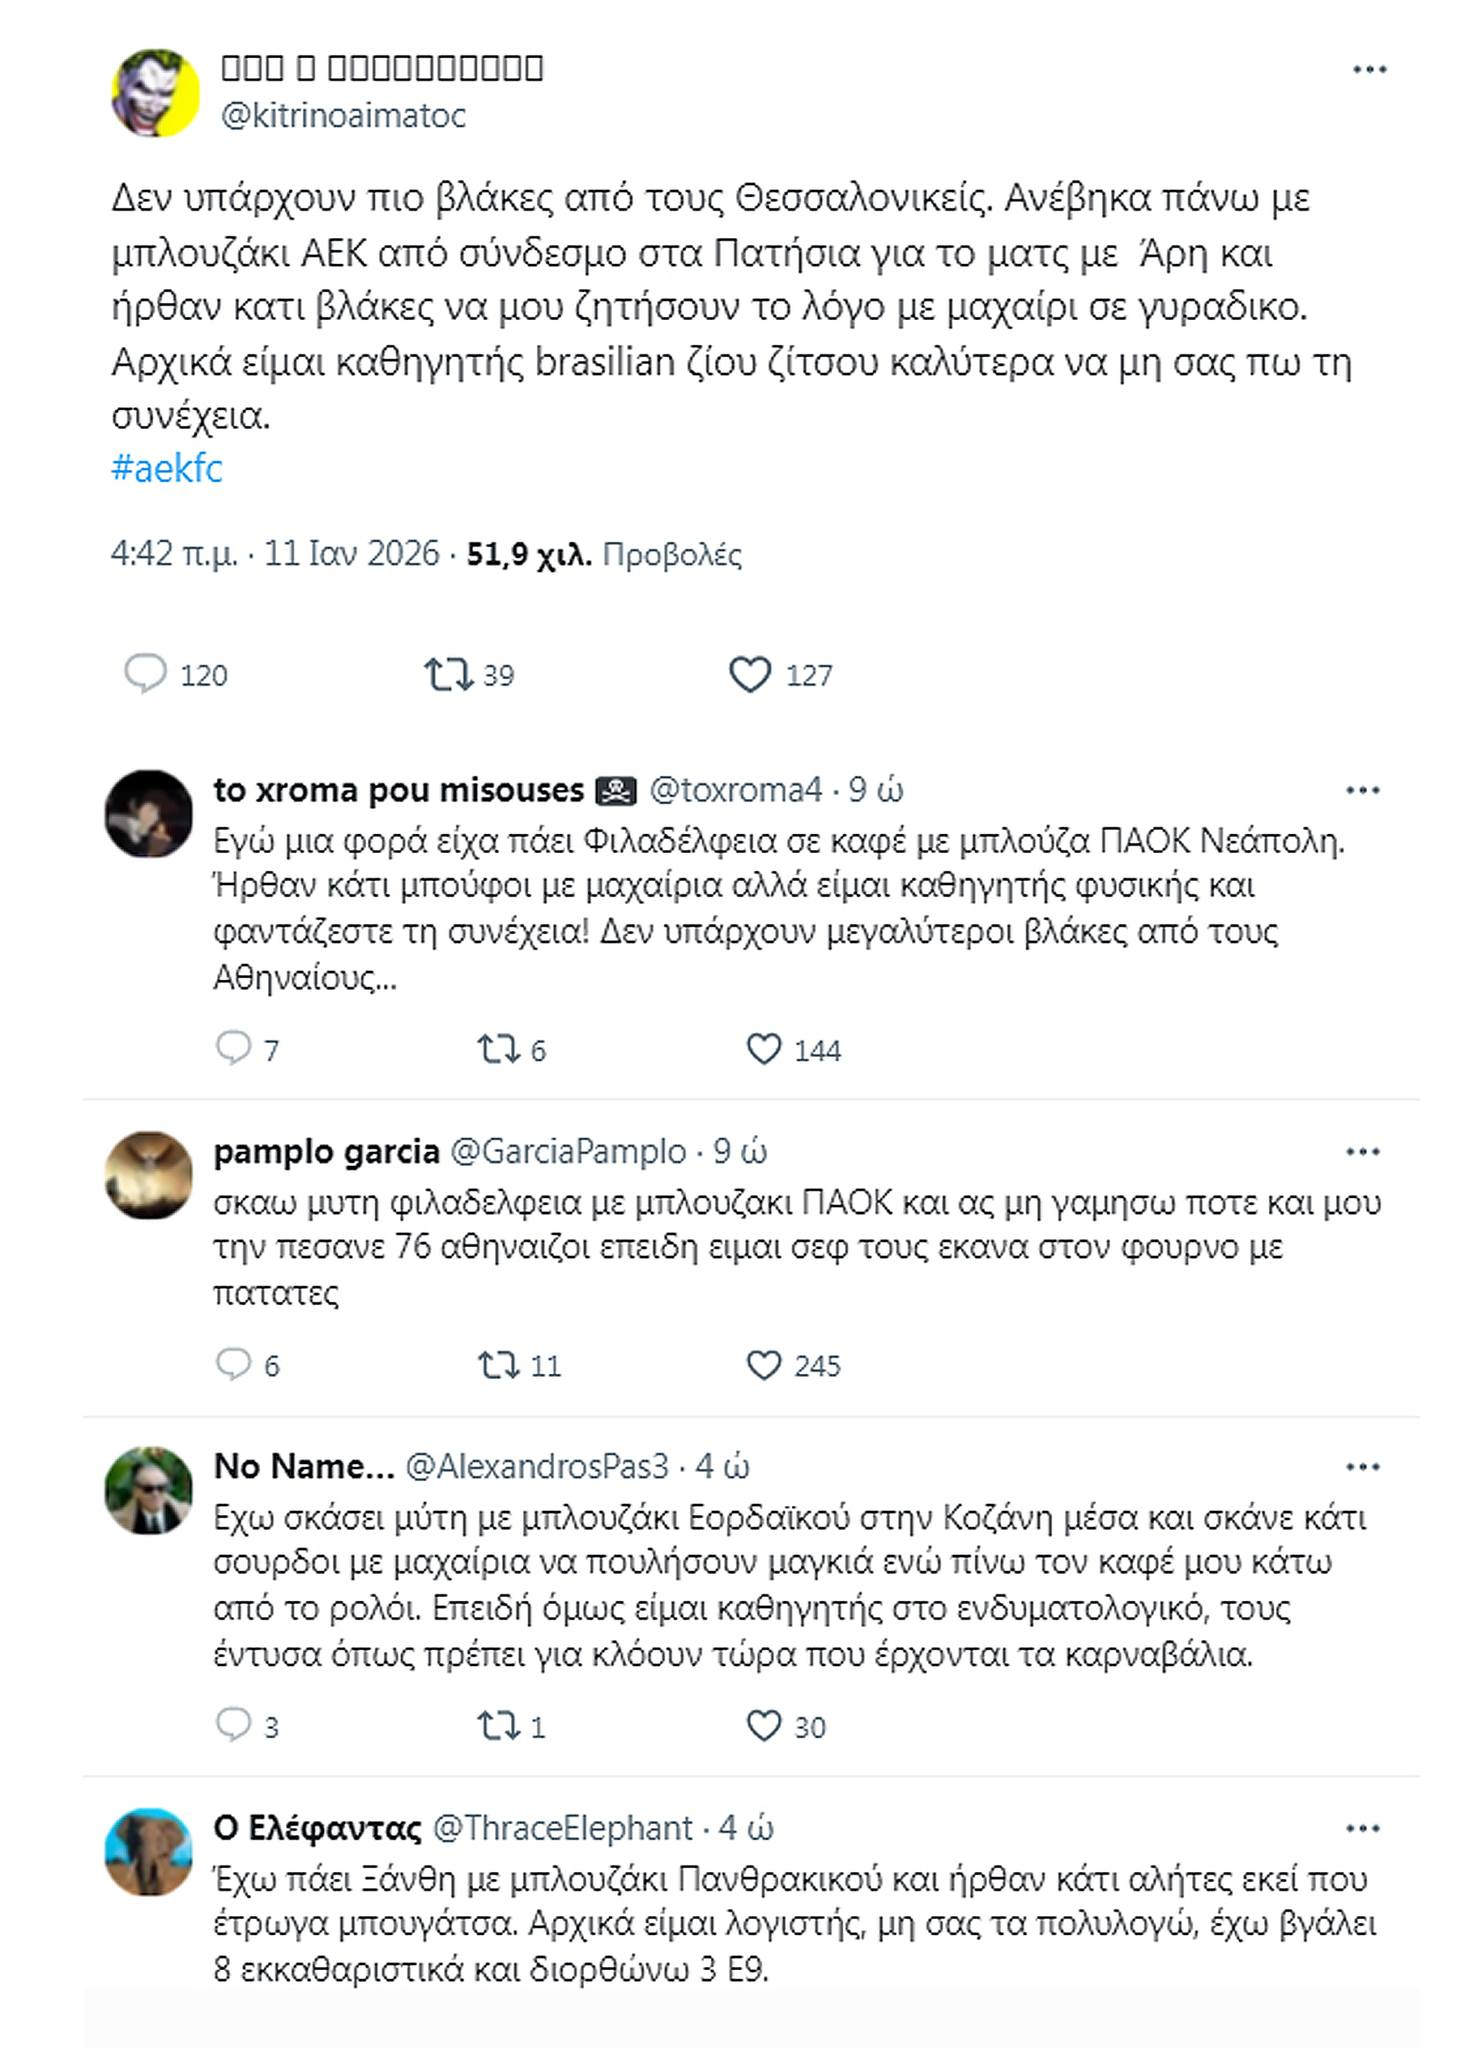Like the reply from @toxroma4

(764, 1049)
